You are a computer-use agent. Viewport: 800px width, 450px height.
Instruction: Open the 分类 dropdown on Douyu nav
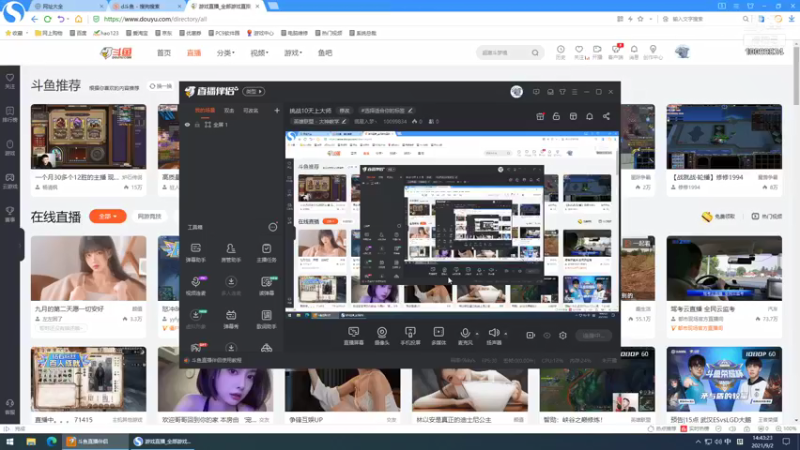point(226,53)
